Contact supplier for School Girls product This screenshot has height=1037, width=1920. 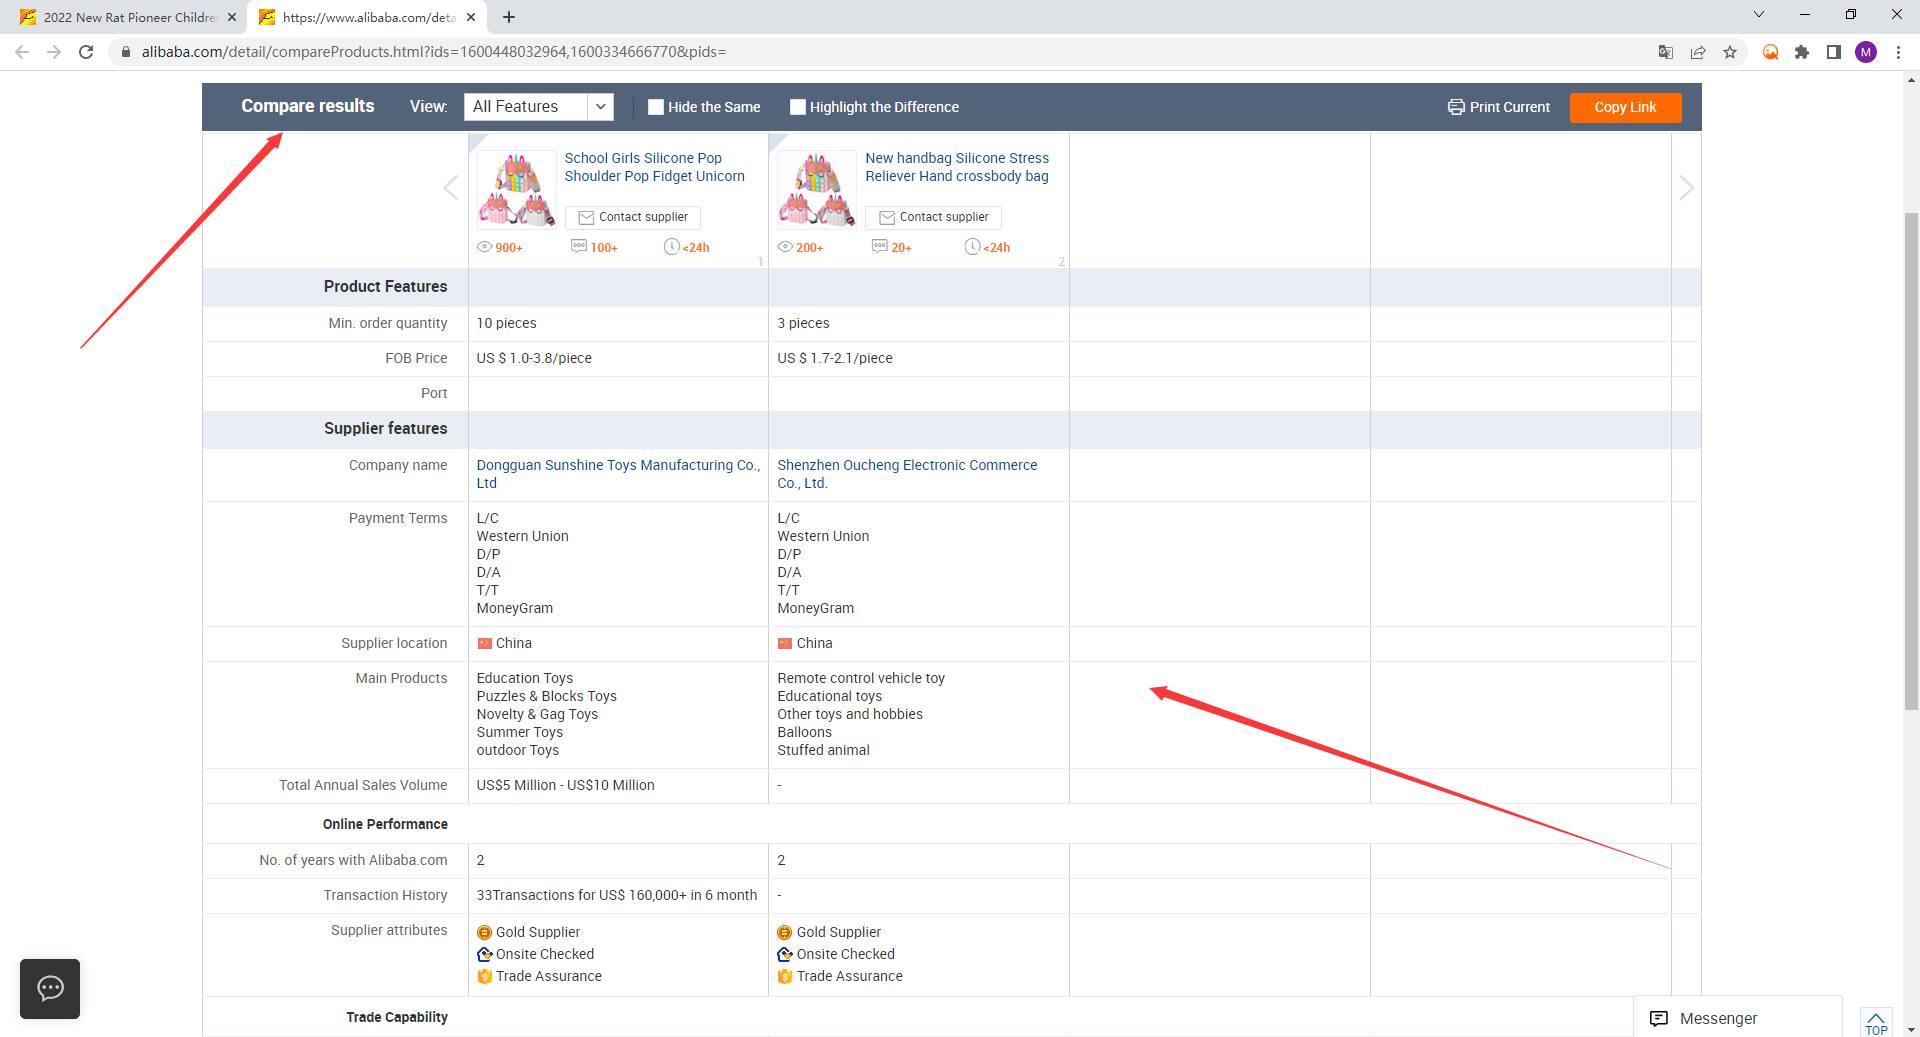[633, 217]
